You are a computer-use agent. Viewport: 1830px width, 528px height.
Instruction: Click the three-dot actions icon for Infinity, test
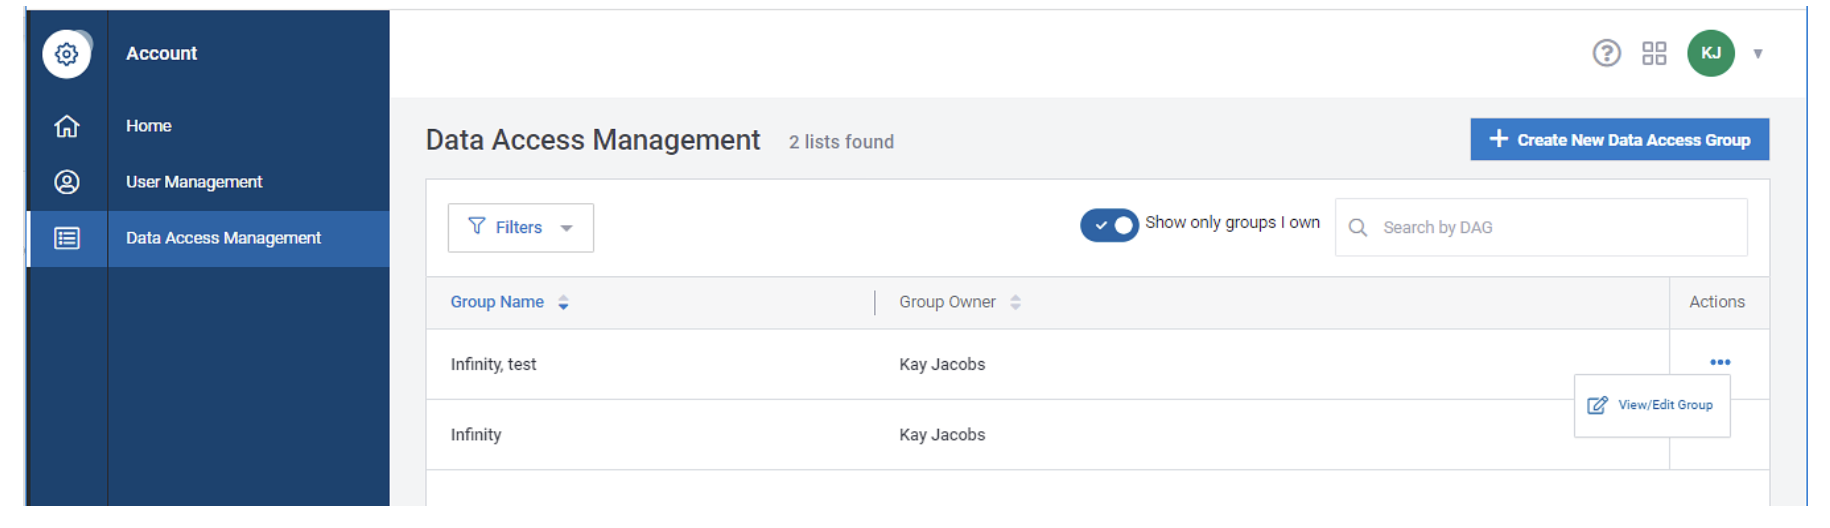click(x=1719, y=362)
